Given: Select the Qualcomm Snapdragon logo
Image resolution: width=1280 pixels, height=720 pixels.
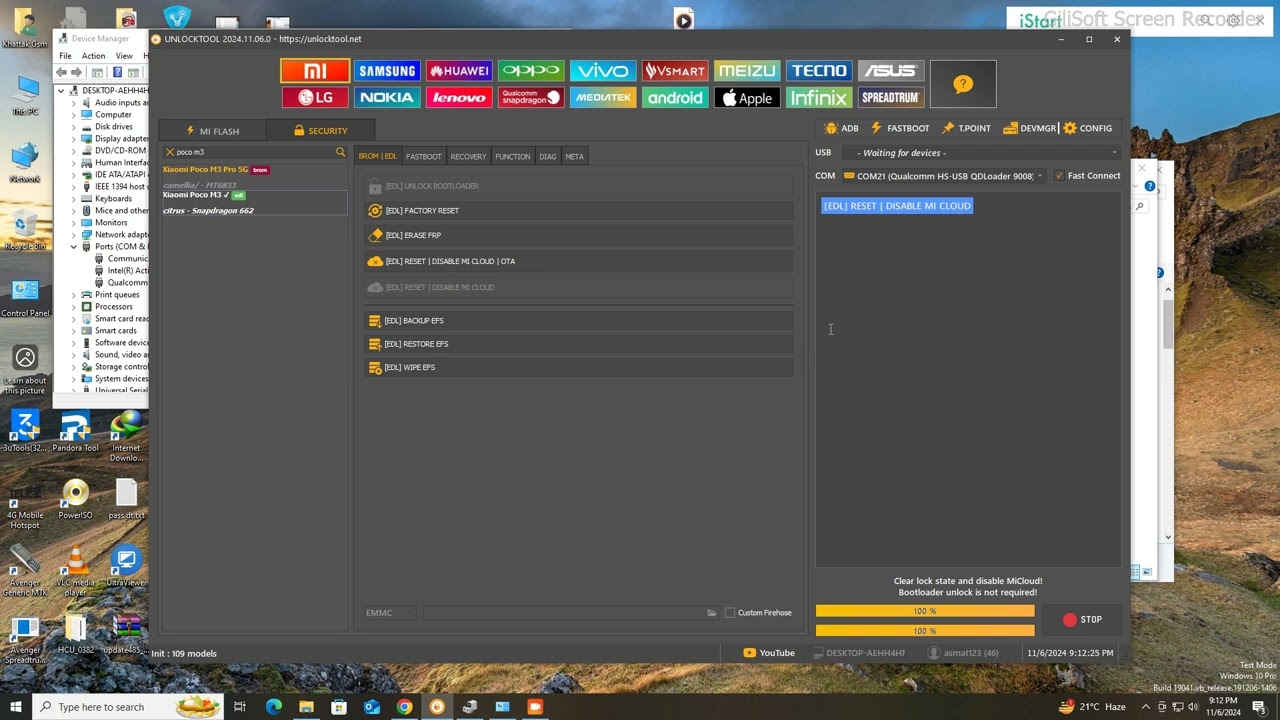Looking at the screenshot, I should pos(531,98).
